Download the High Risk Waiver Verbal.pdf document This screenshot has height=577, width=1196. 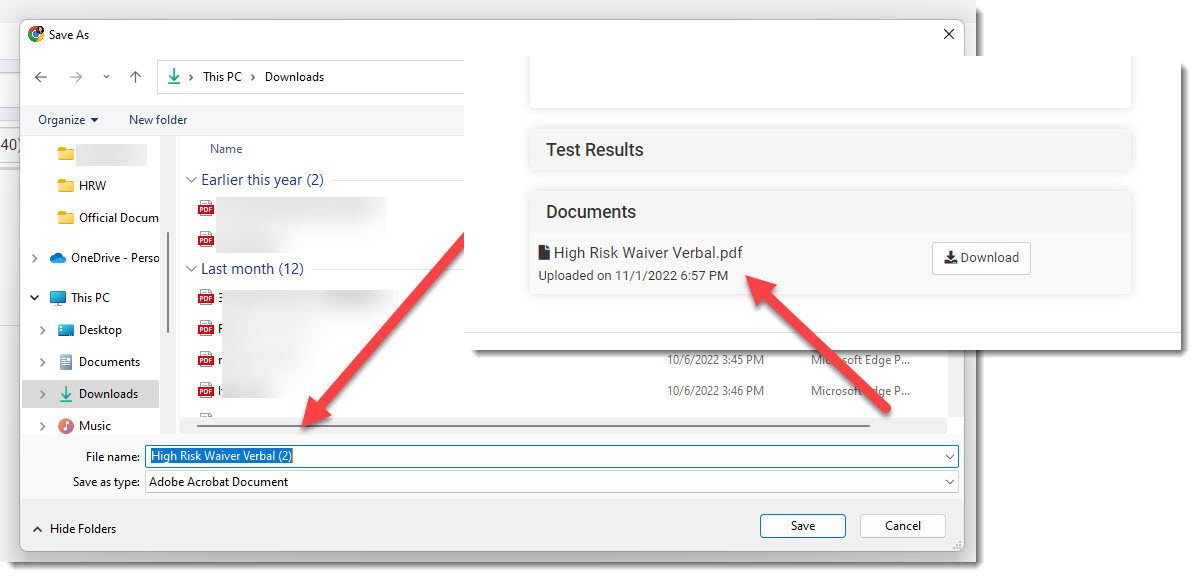pyautogui.click(x=980, y=258)
